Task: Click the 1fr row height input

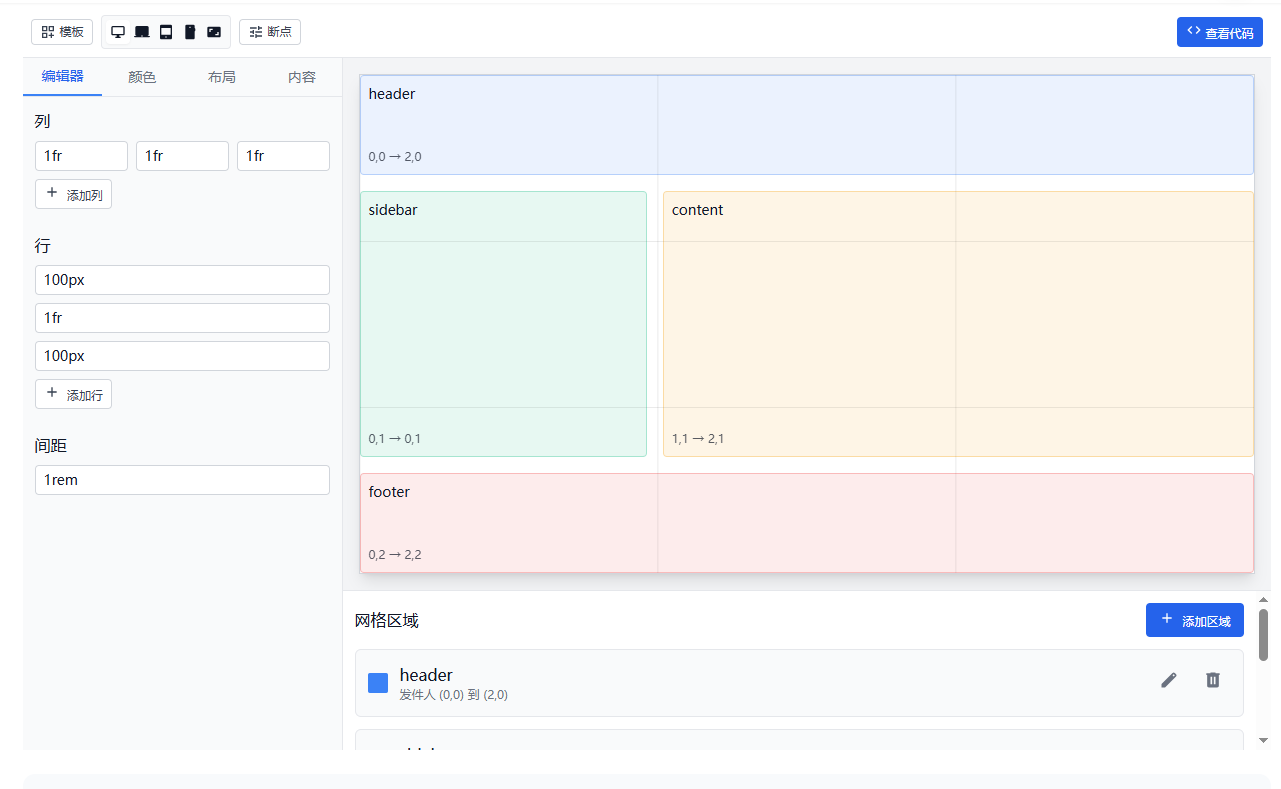Action: click(x=182, y=318)
